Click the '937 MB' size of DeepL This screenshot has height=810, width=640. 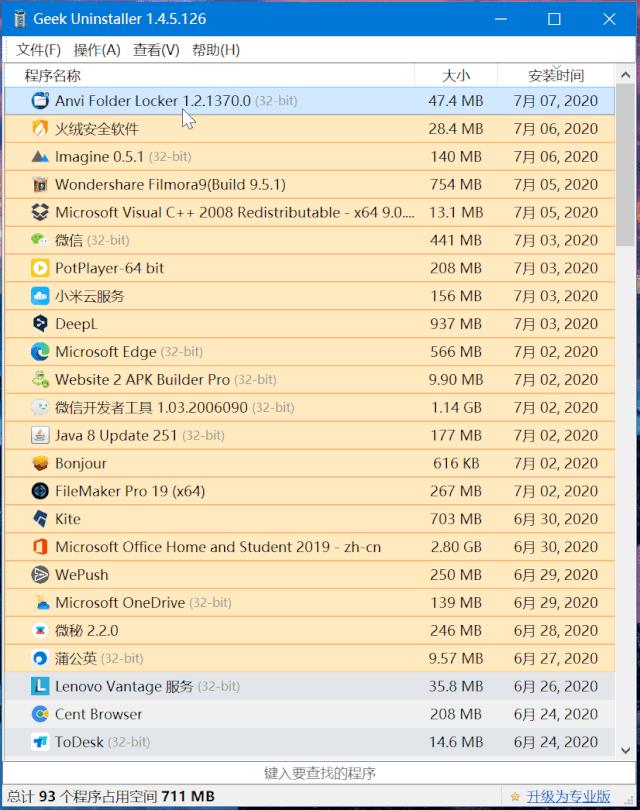click(x=456, y=323)
